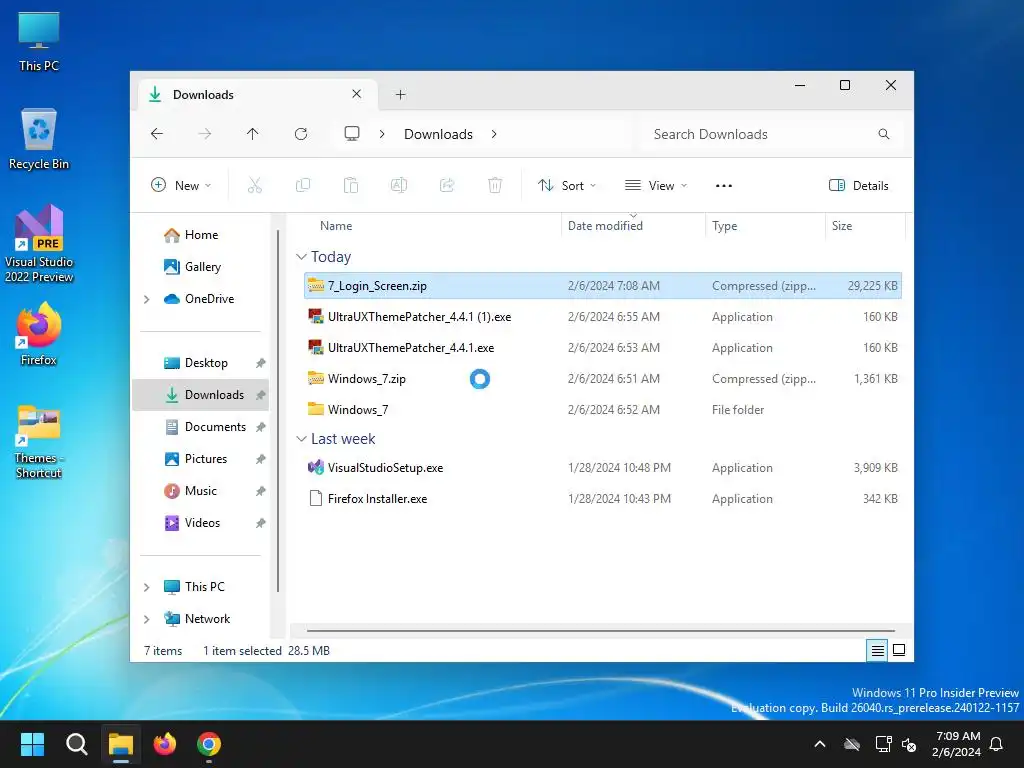Screen dimensions: 1024x768
Task: Refresh the Downloads folder
Action: click(301, 134)
